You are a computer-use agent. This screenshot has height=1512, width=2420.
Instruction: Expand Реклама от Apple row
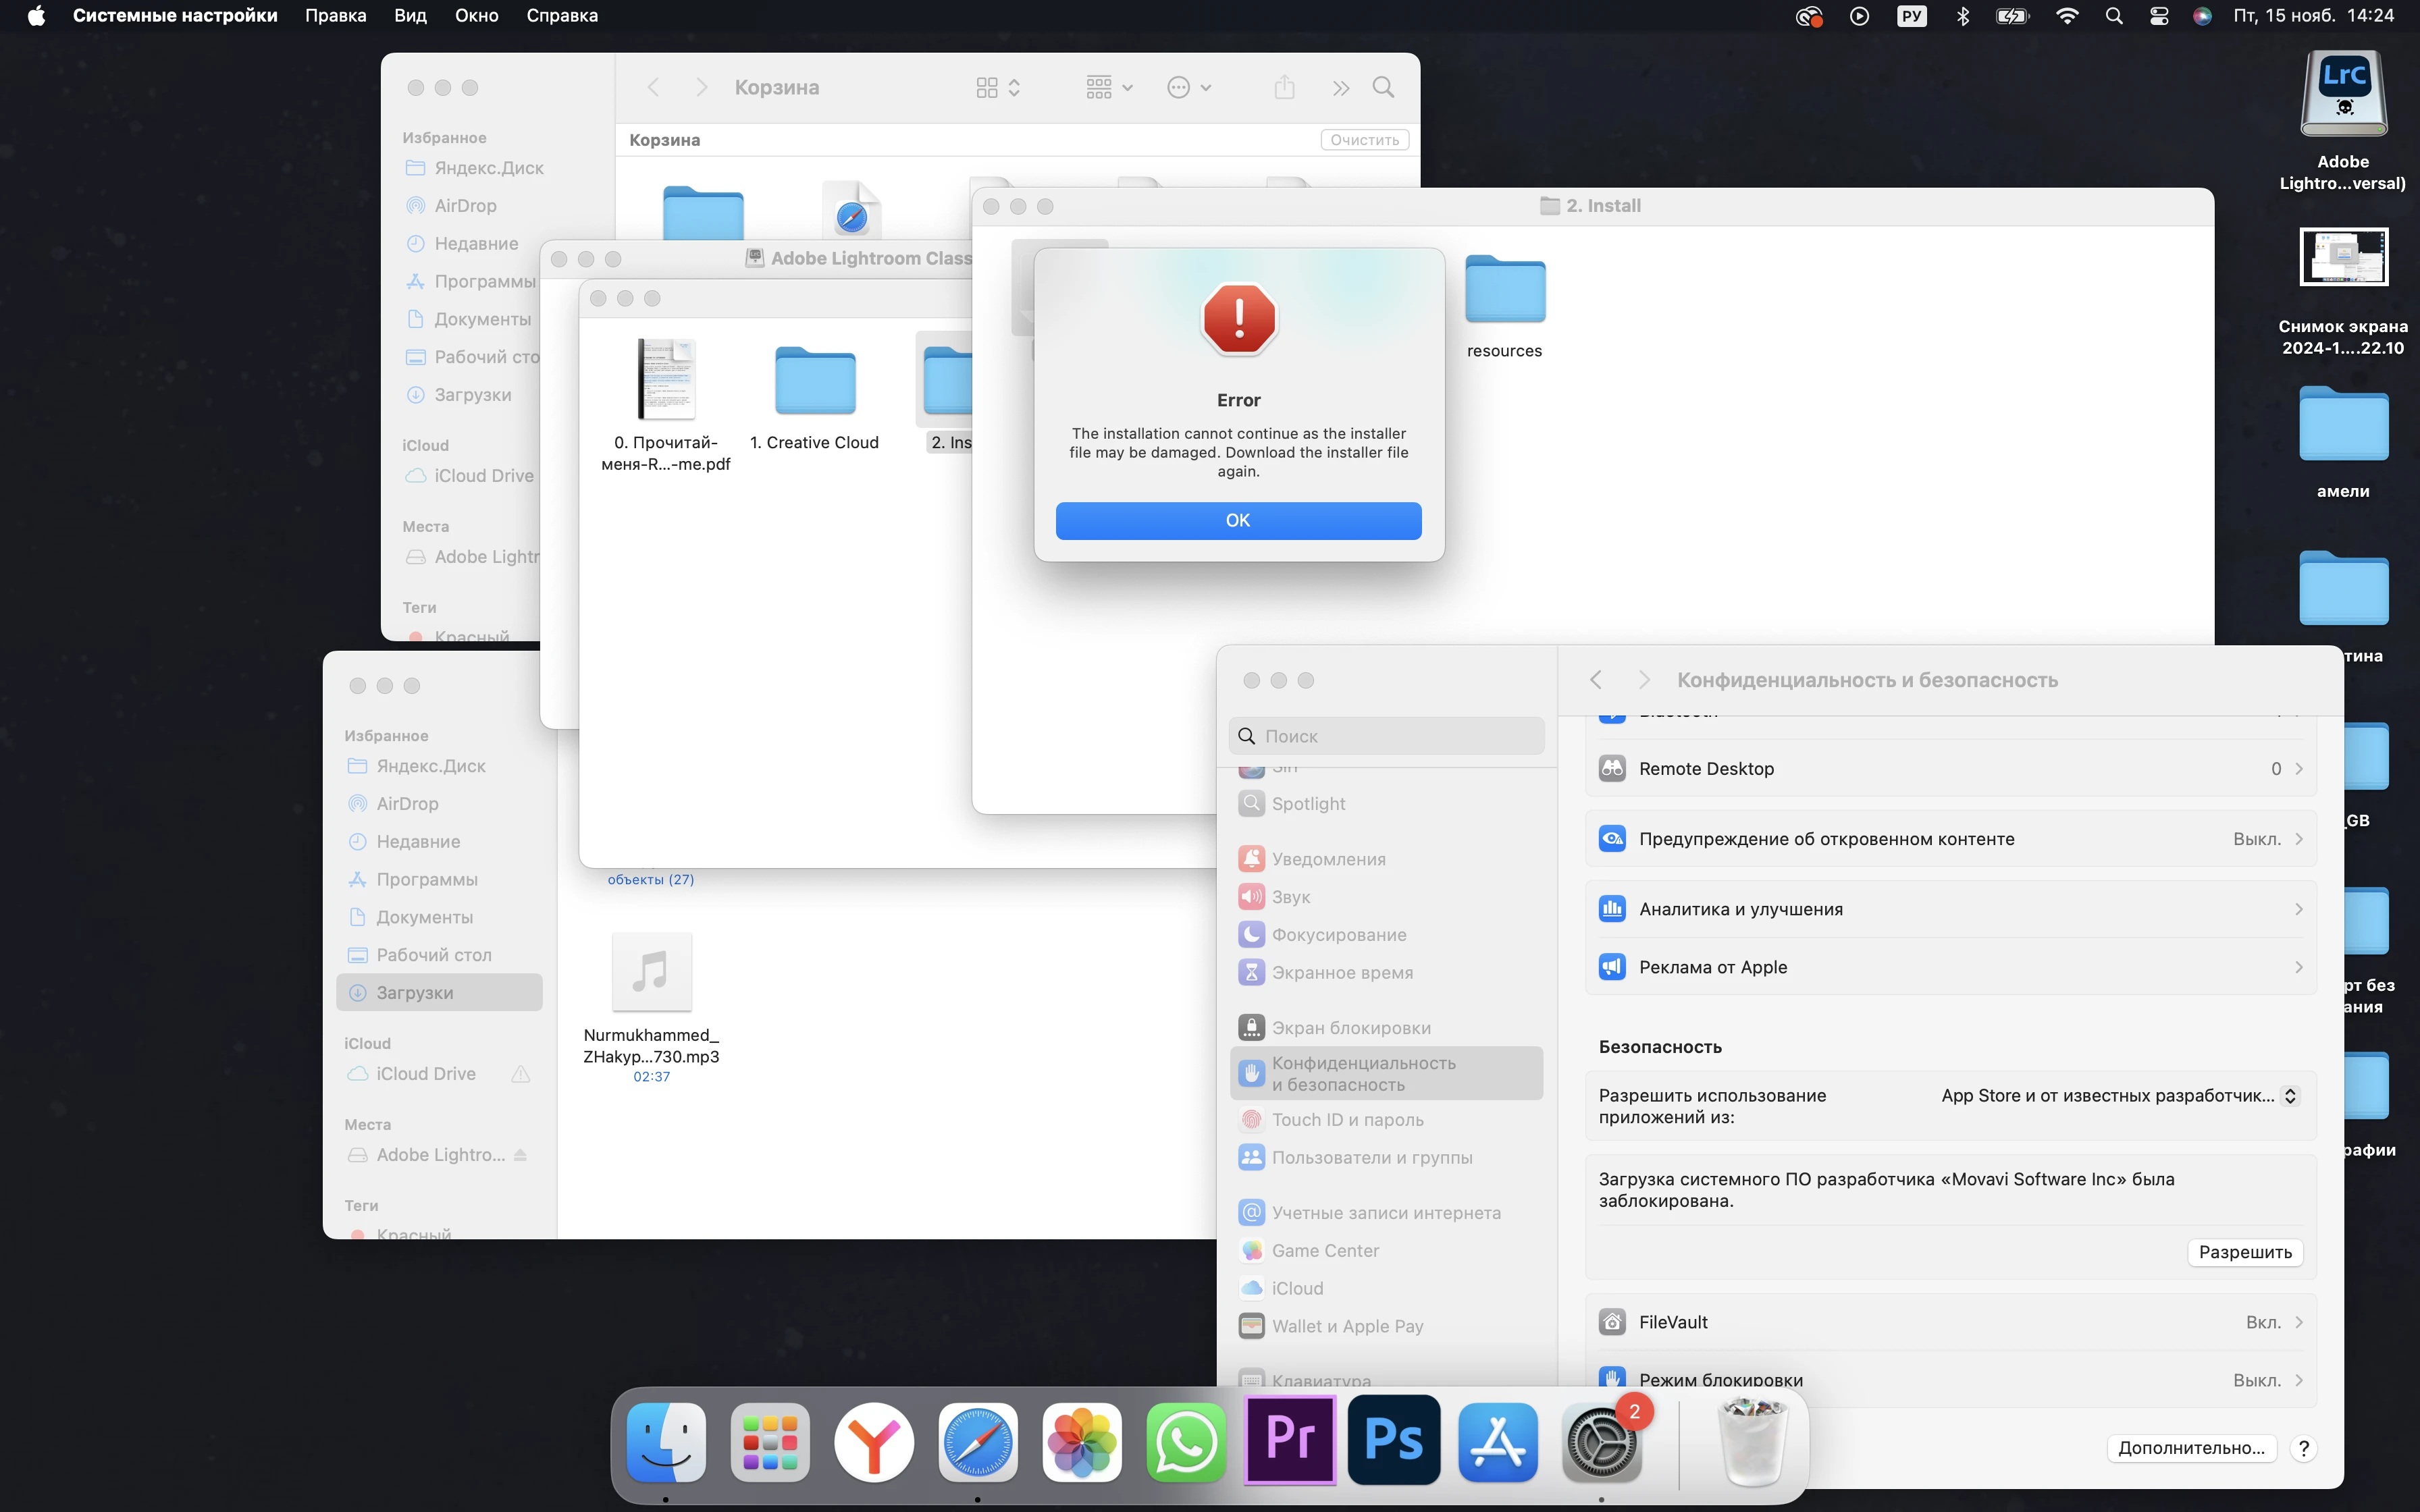(x=1951, y=967)
